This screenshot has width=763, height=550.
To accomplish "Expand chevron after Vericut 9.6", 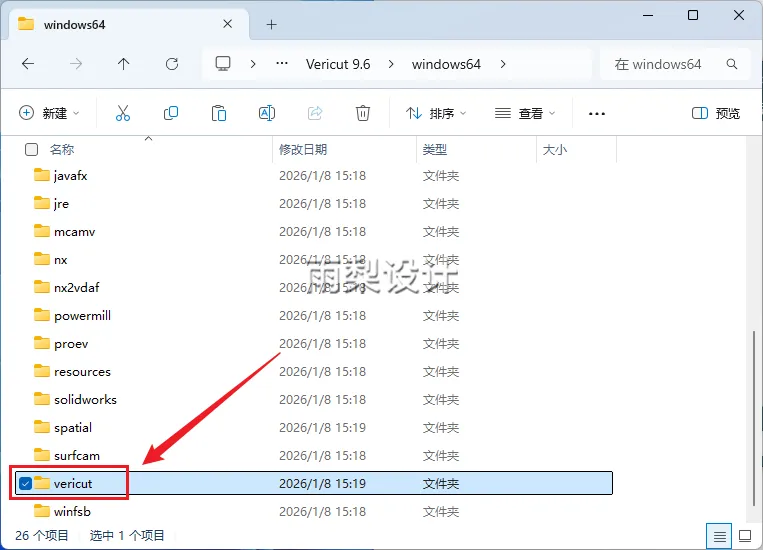I will click(391, 64).
